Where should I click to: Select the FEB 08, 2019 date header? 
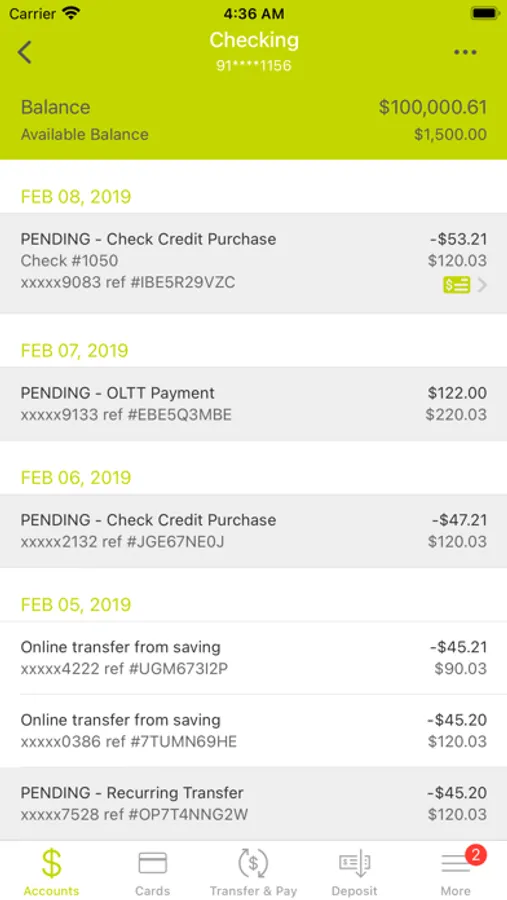pyautogui.click(x=76, y=197)
